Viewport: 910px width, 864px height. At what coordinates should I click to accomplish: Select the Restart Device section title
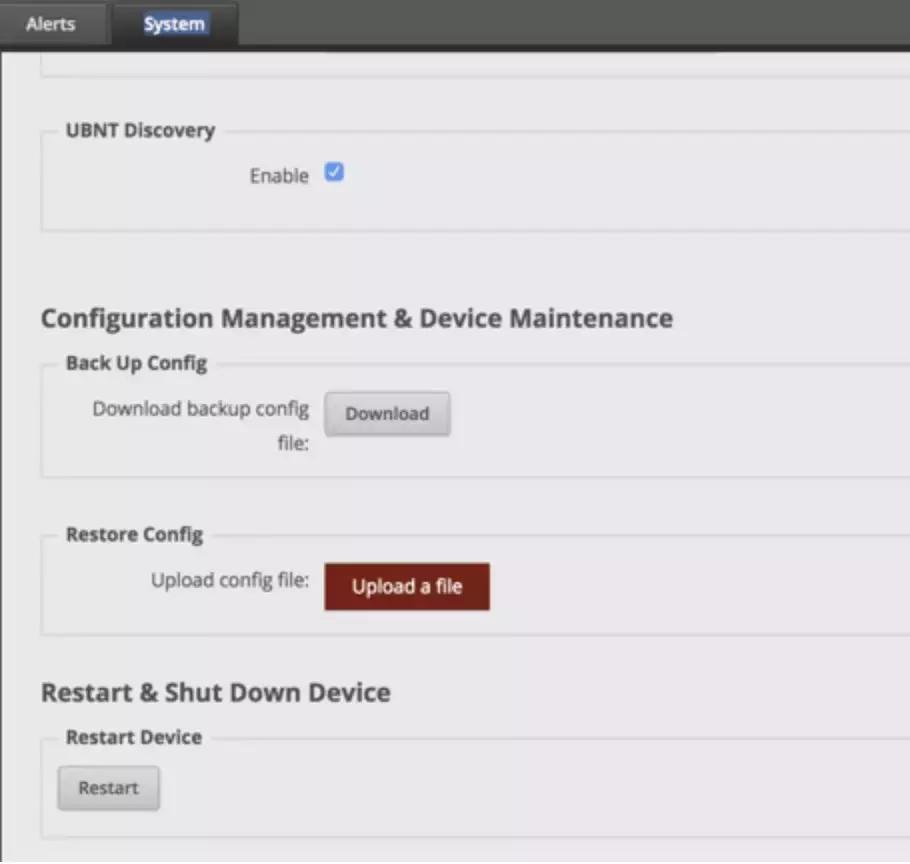(134, 737)
